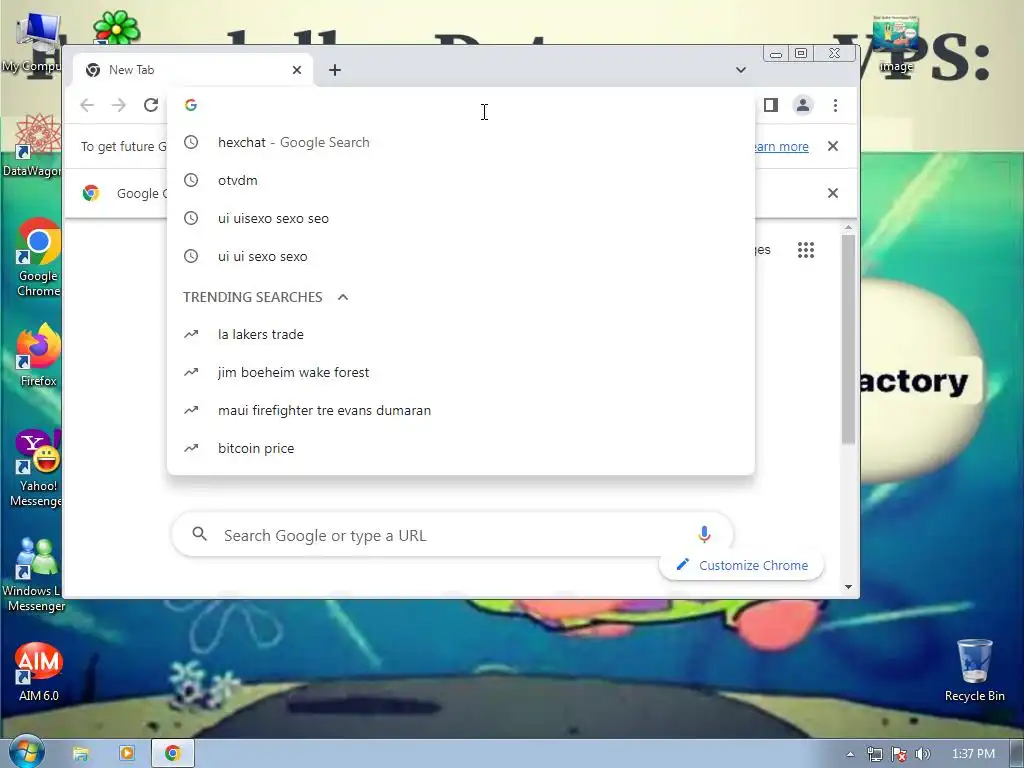Open the Windows Live Messenger desktop icon
Screen dimensions: 1024x768
(34, 575)
